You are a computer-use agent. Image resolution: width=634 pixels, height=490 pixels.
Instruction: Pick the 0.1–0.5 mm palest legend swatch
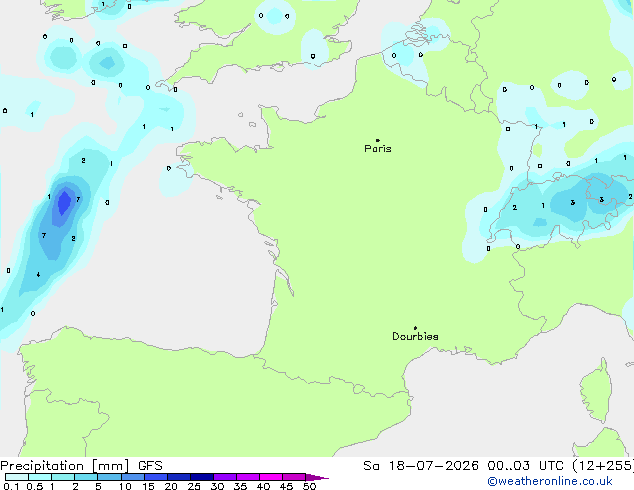tap(17, 477)
